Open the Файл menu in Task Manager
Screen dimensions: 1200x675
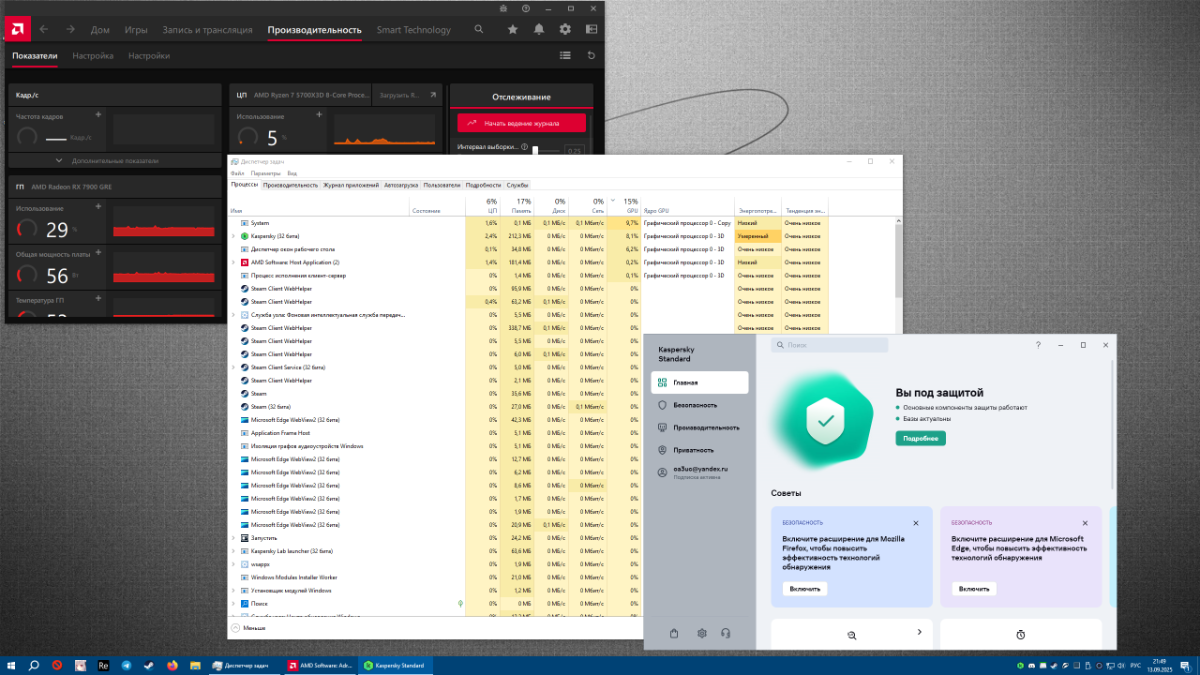(237, 173)
